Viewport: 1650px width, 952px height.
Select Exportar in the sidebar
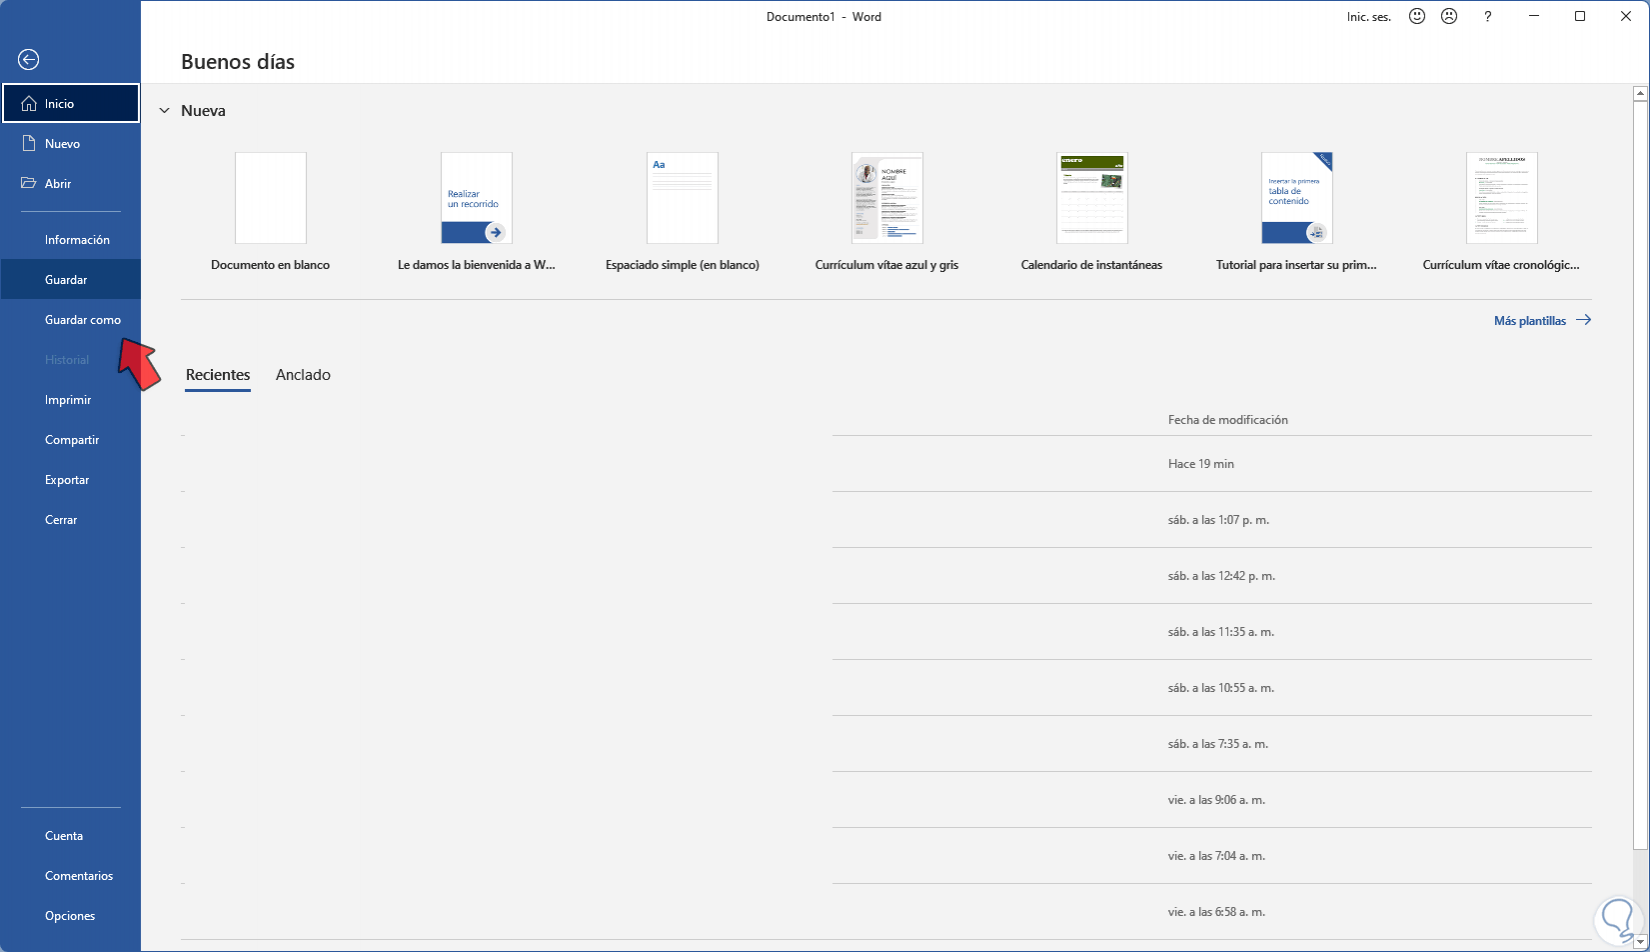(70, 480)
